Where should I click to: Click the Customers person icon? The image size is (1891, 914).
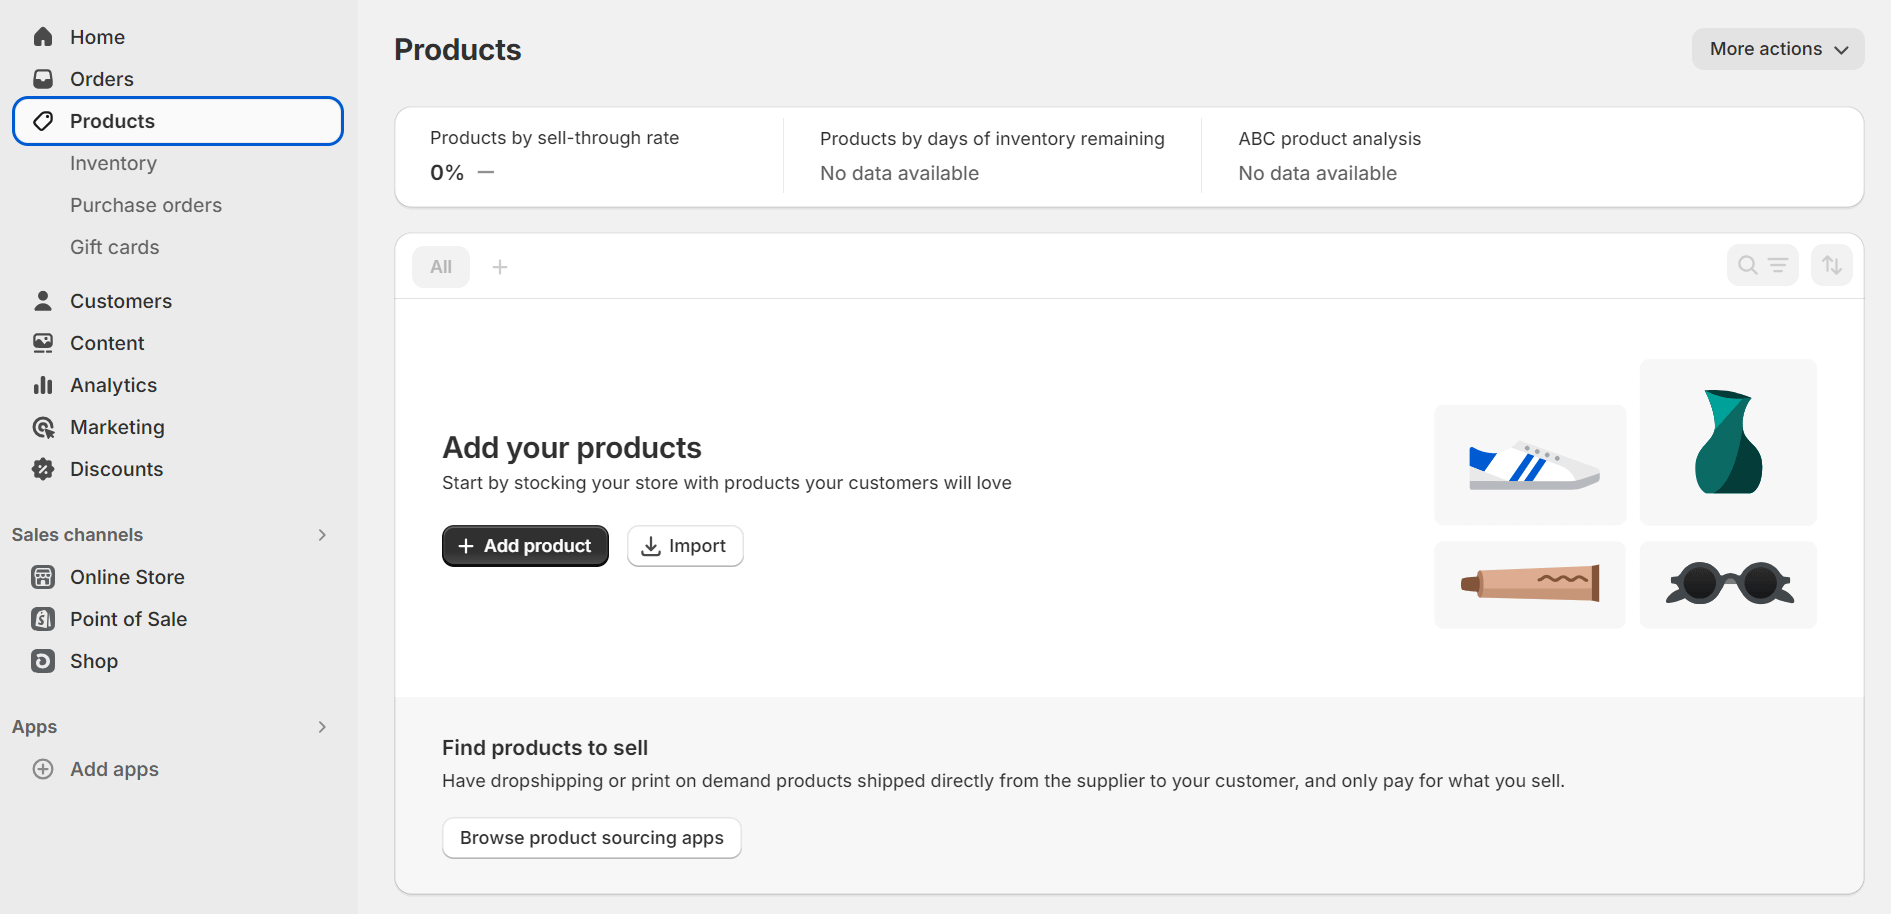[x=43, y=301]
